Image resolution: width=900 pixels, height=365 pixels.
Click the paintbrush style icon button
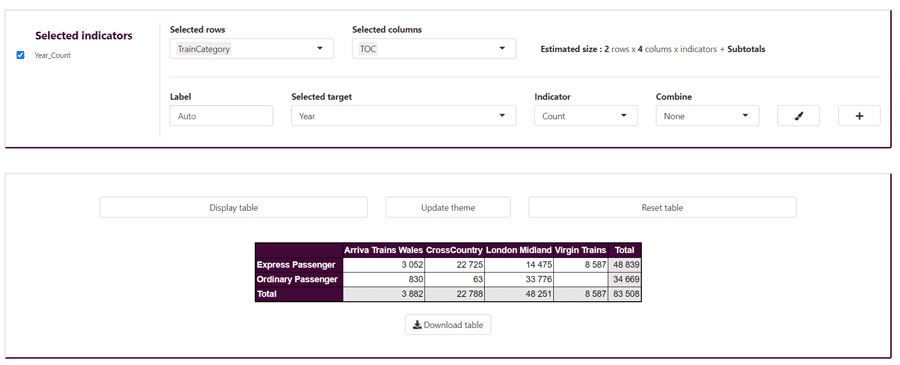798,115
